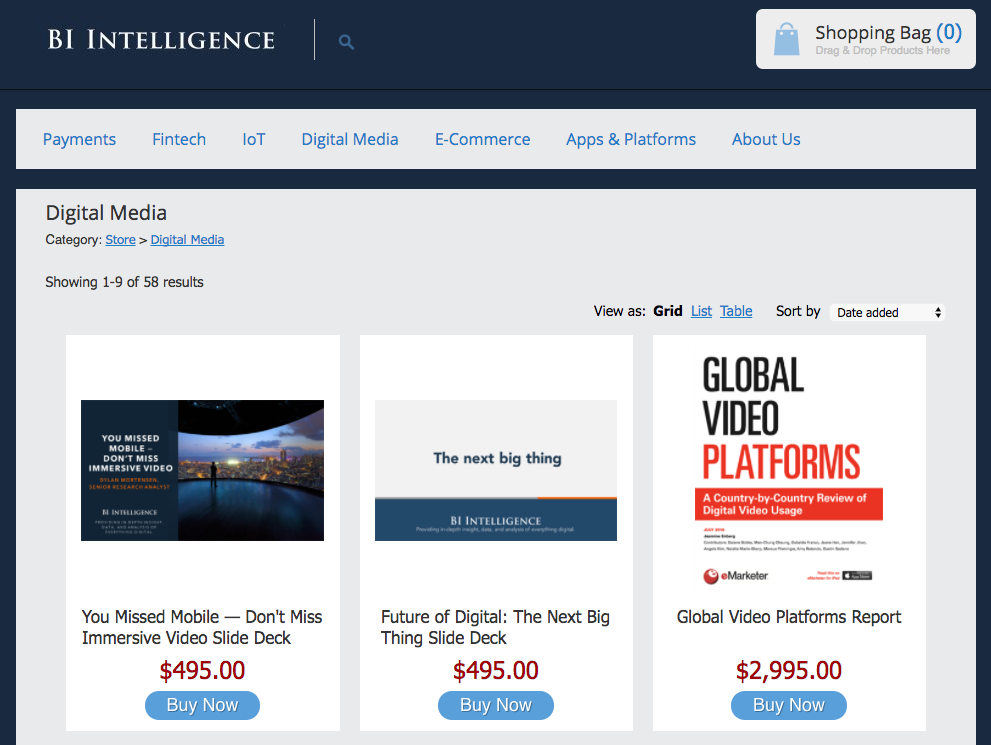Image resolution: width=991 pixels, height=745 pixels.
Task: Open 'Global Video Platforms Report' title
Action: [789, 617]
